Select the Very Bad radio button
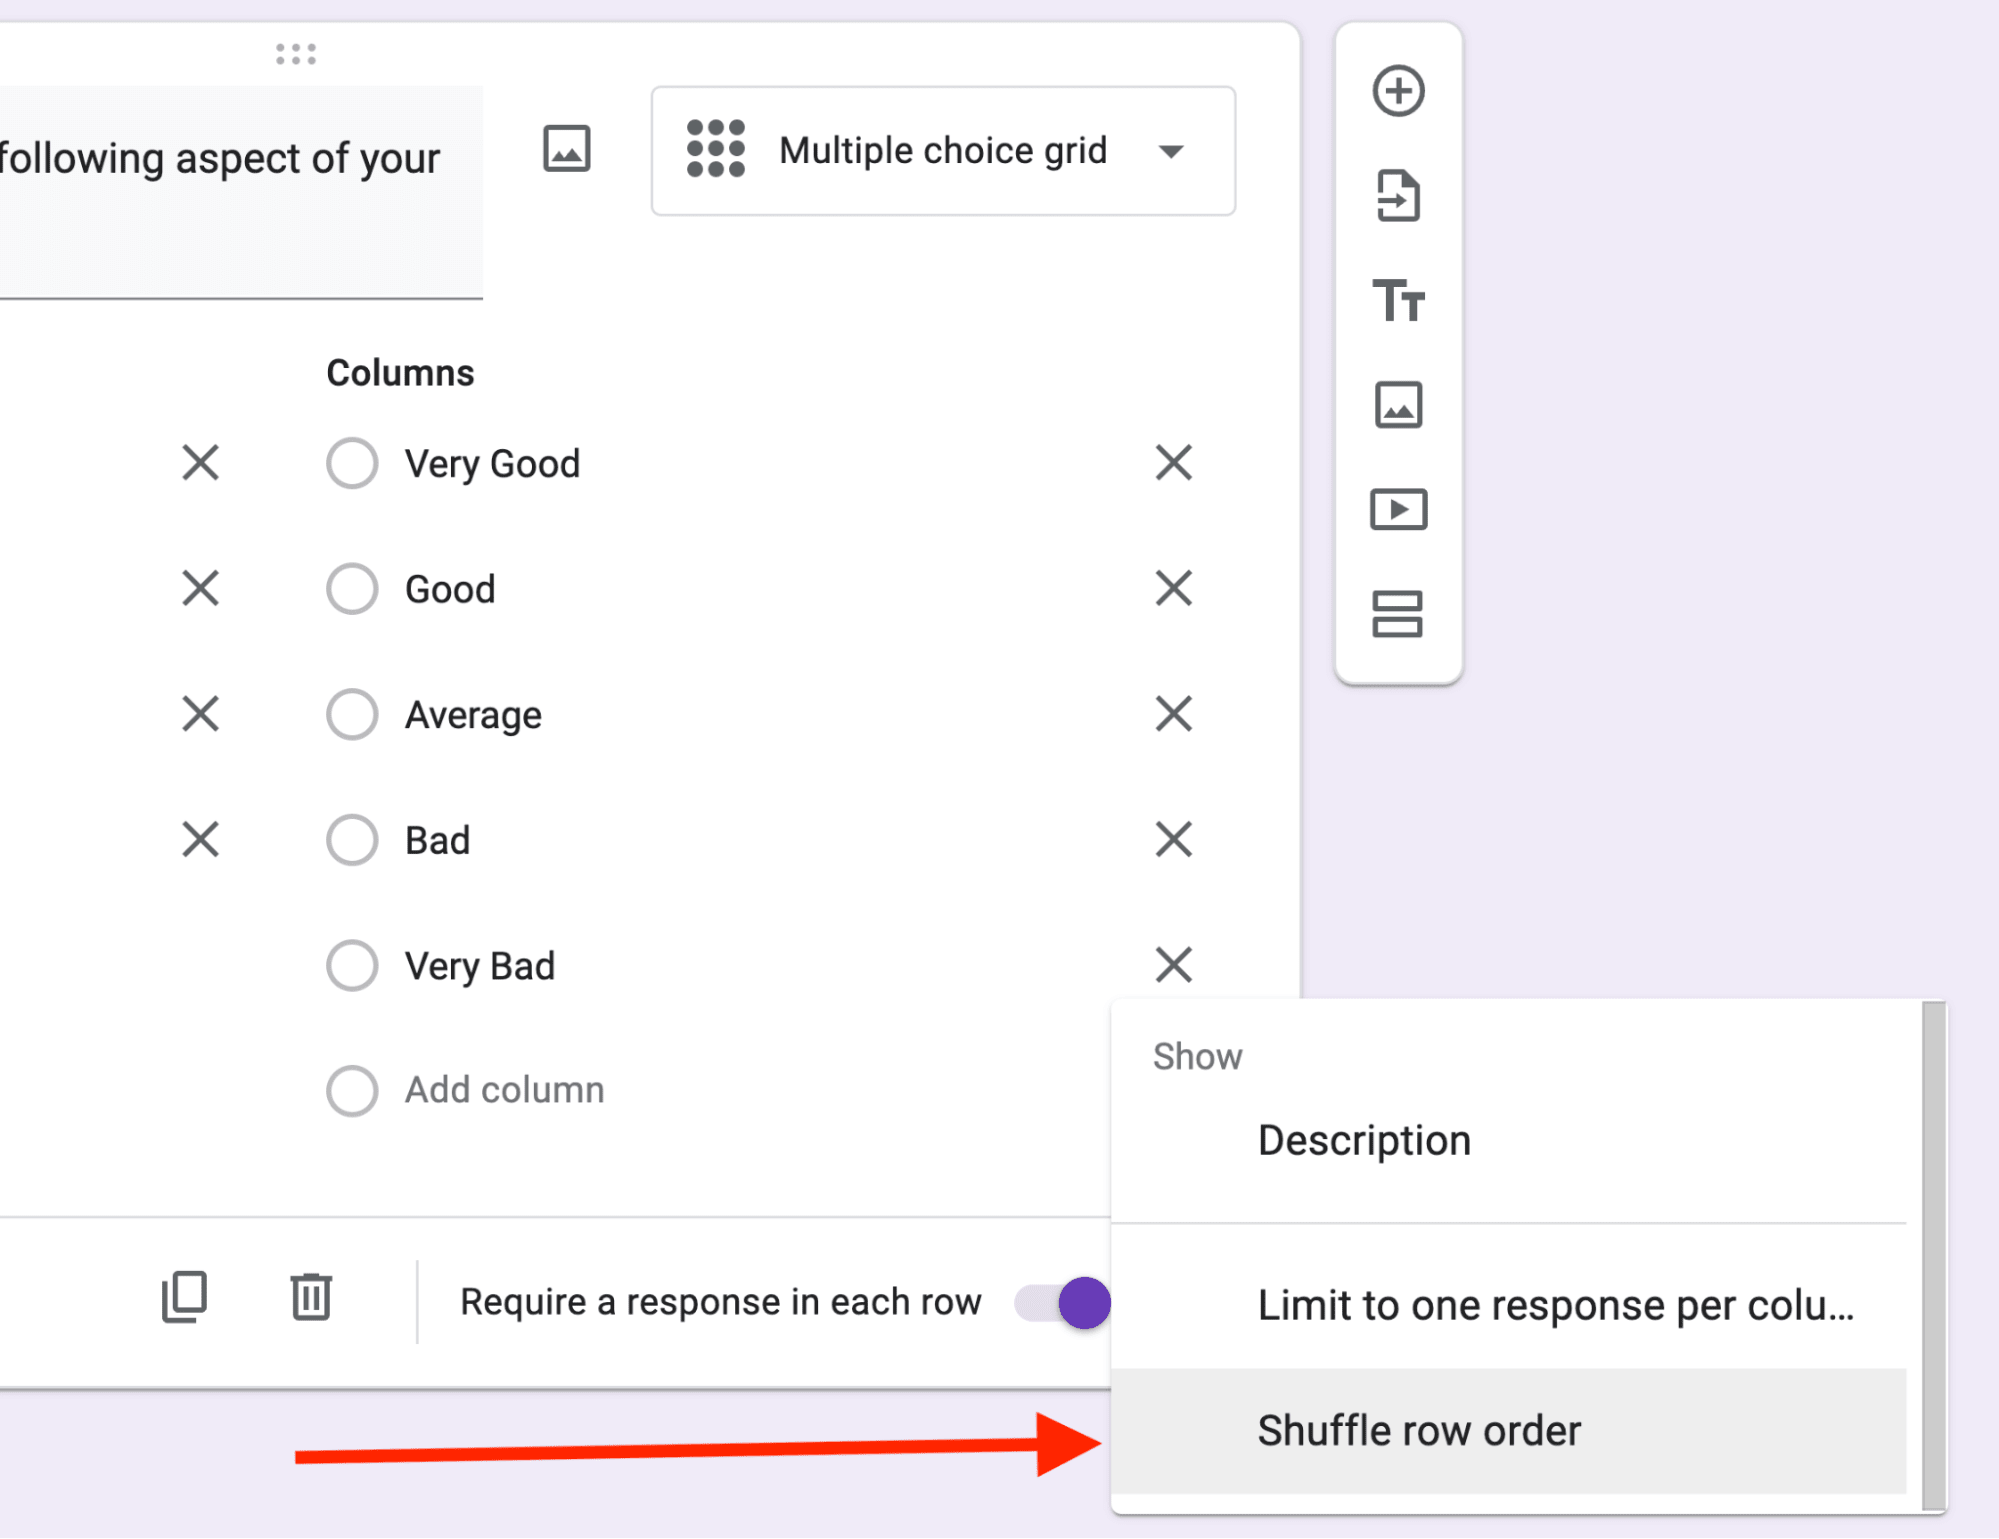 (351, 965)
